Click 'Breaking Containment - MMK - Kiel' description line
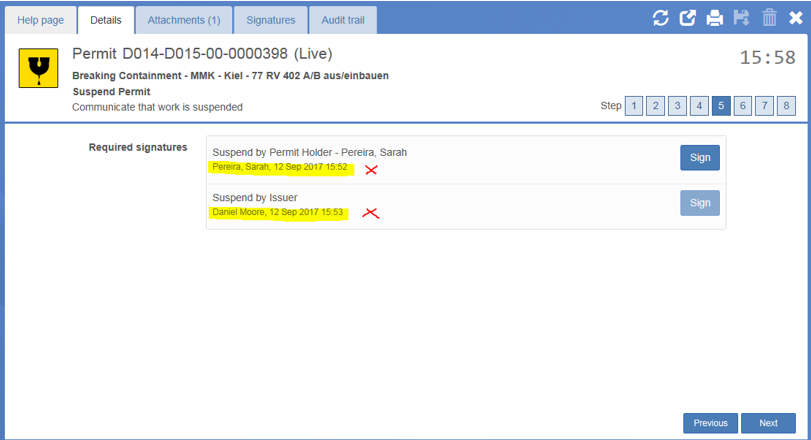Image resolution: width=811 pixels, height=440 pixels. [x=230, y=75]
